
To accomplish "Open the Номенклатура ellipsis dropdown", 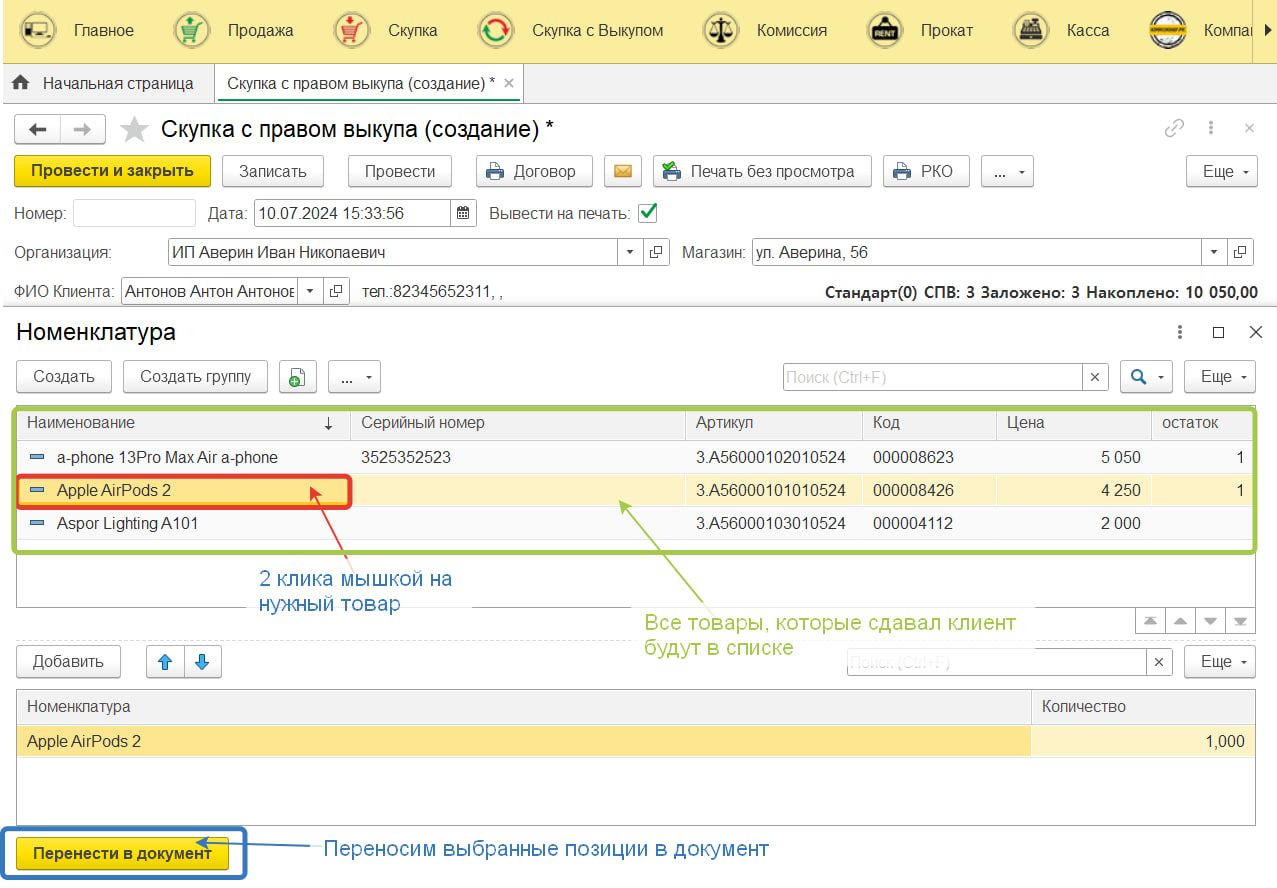I will pos(354,377).
